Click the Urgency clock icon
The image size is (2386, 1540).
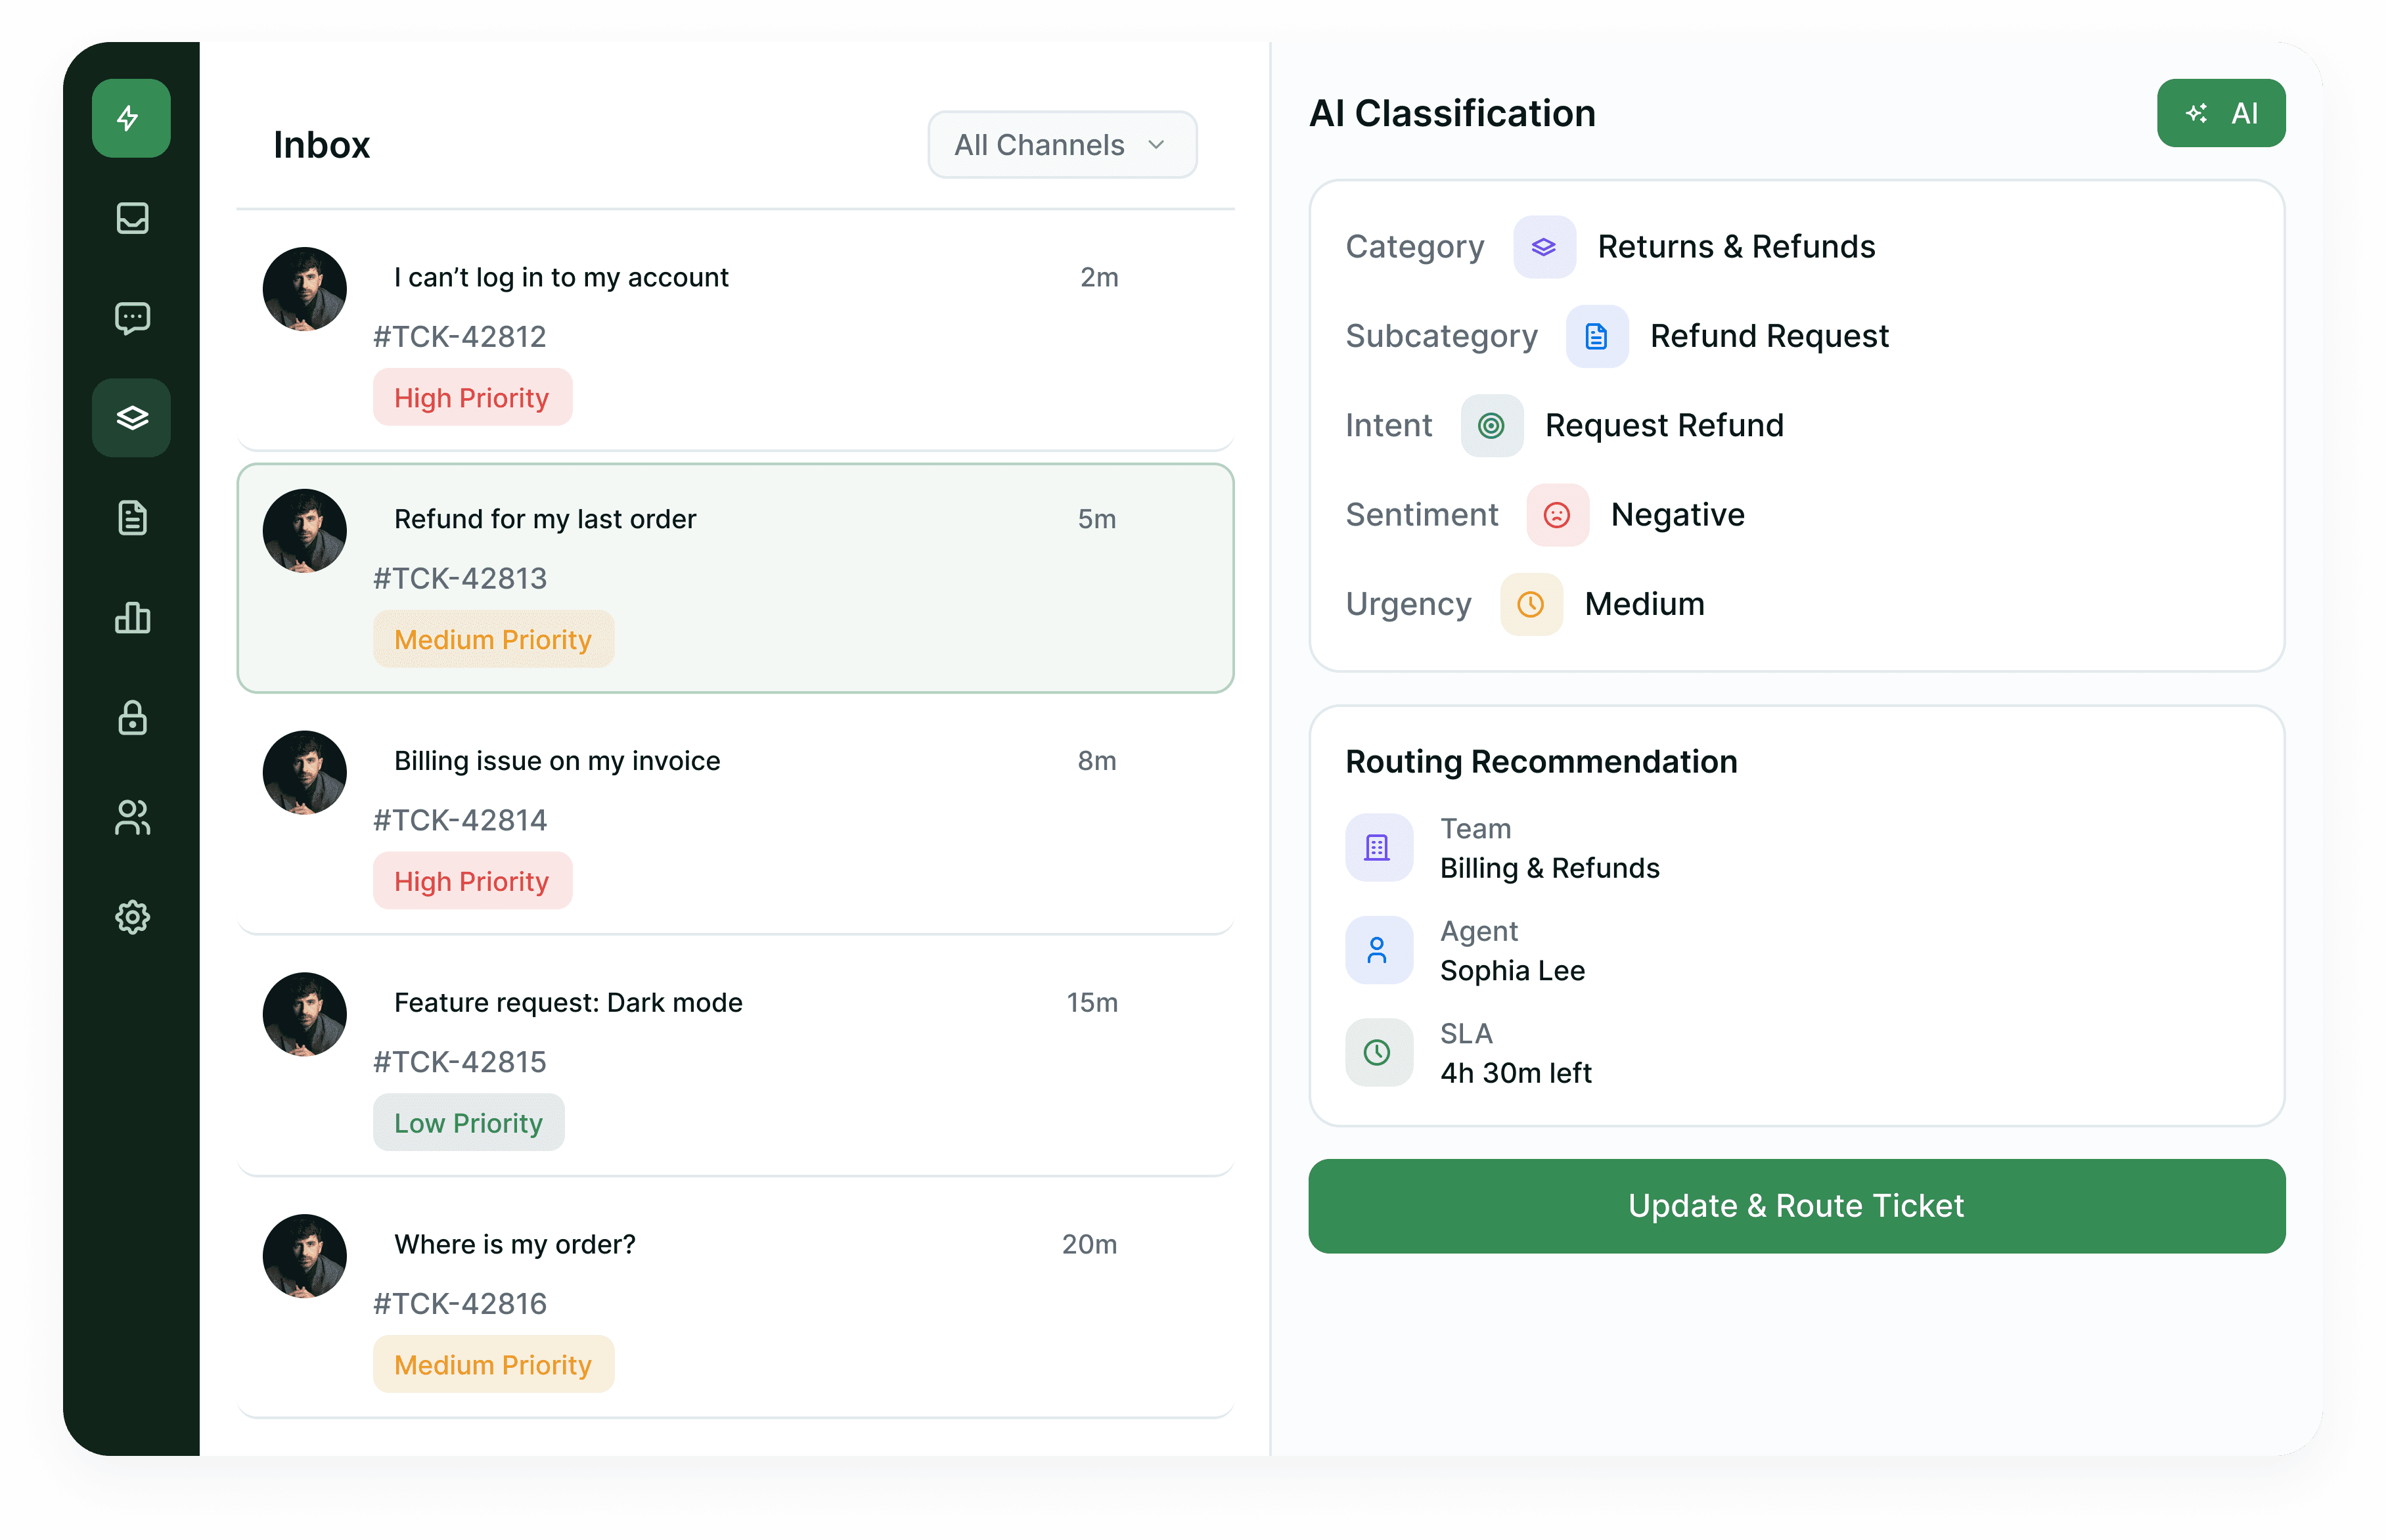point(1531,604)
